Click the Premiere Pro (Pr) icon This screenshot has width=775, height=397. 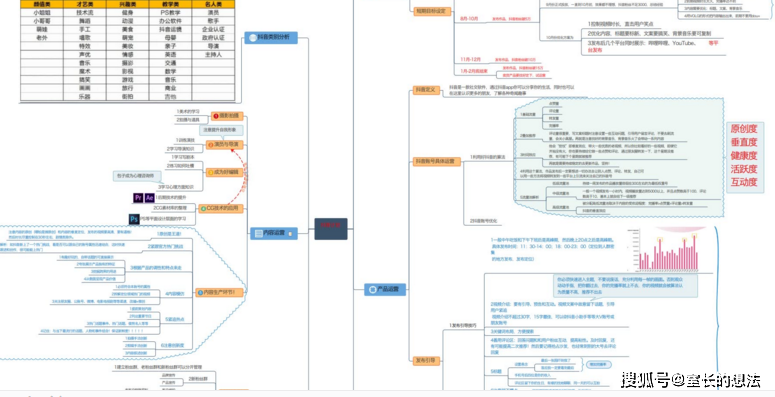pyautogui.click(x=138, y=198)
